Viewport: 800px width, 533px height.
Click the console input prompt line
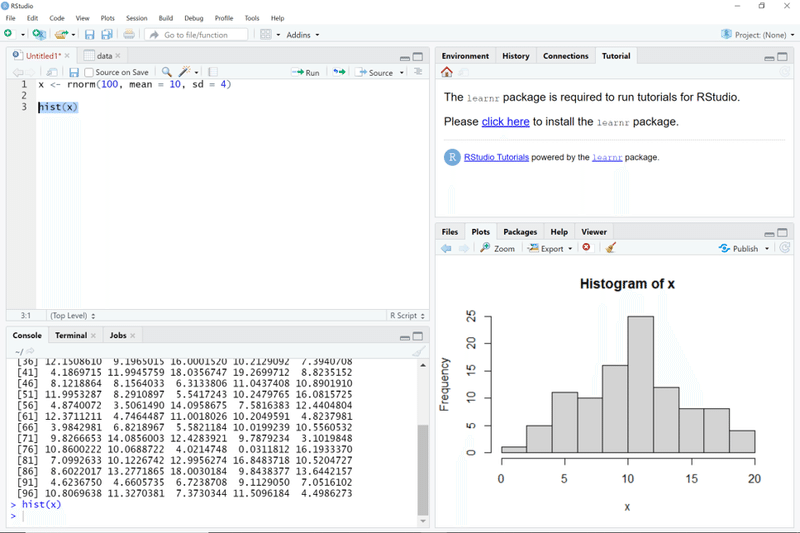214,516
